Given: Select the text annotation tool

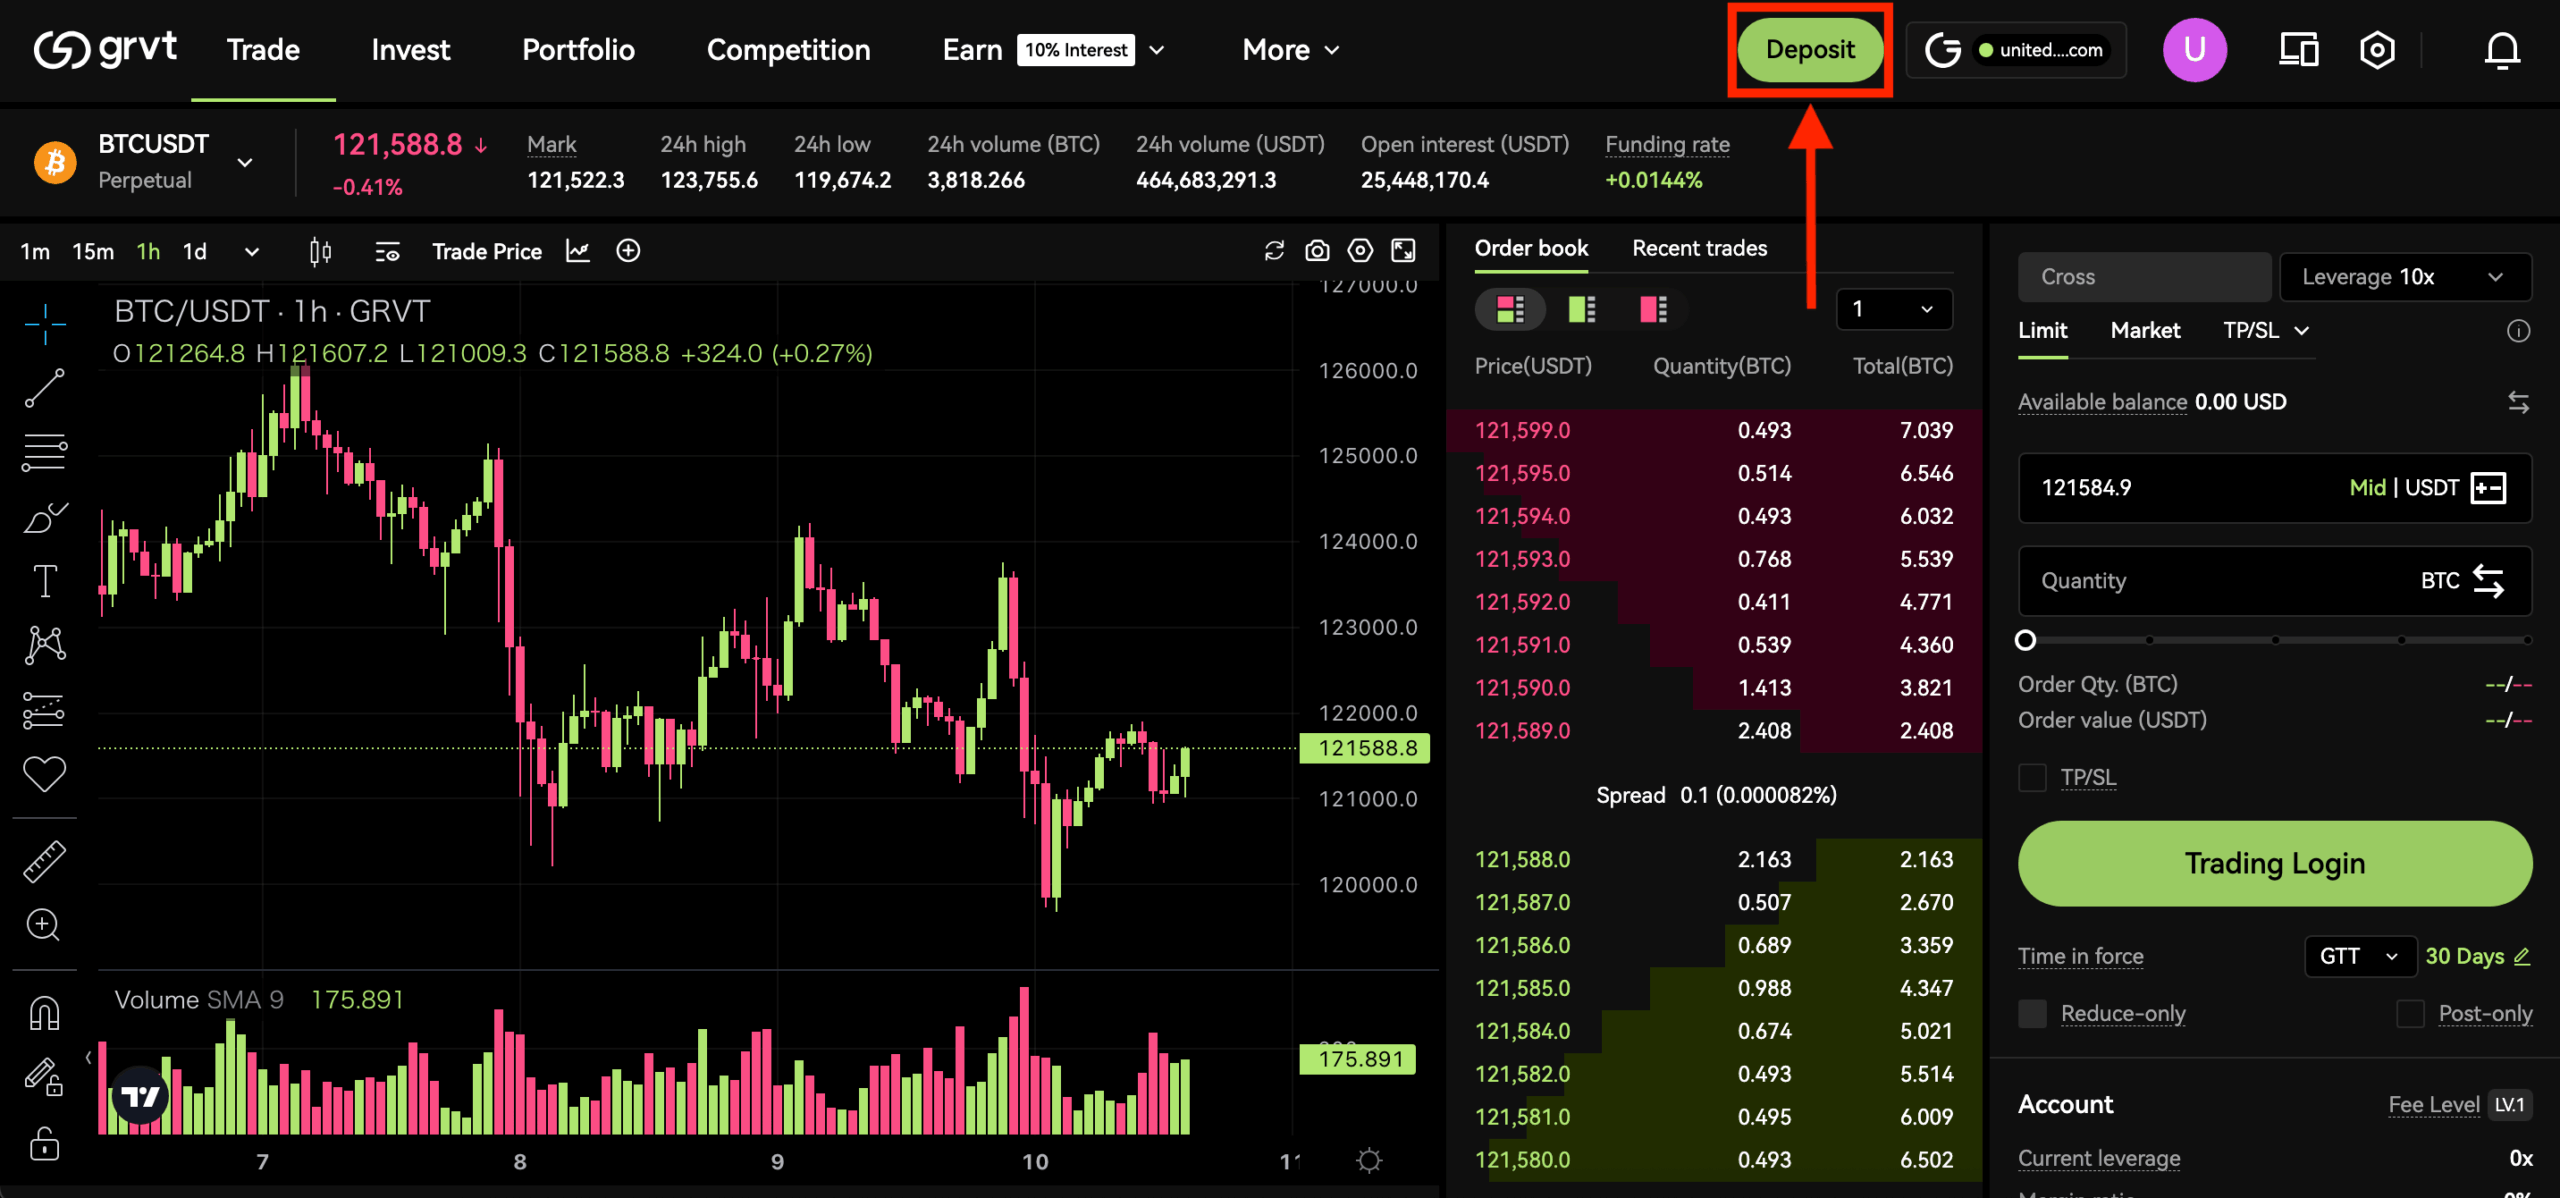Looking at the screenshot, I should point(44,581).
